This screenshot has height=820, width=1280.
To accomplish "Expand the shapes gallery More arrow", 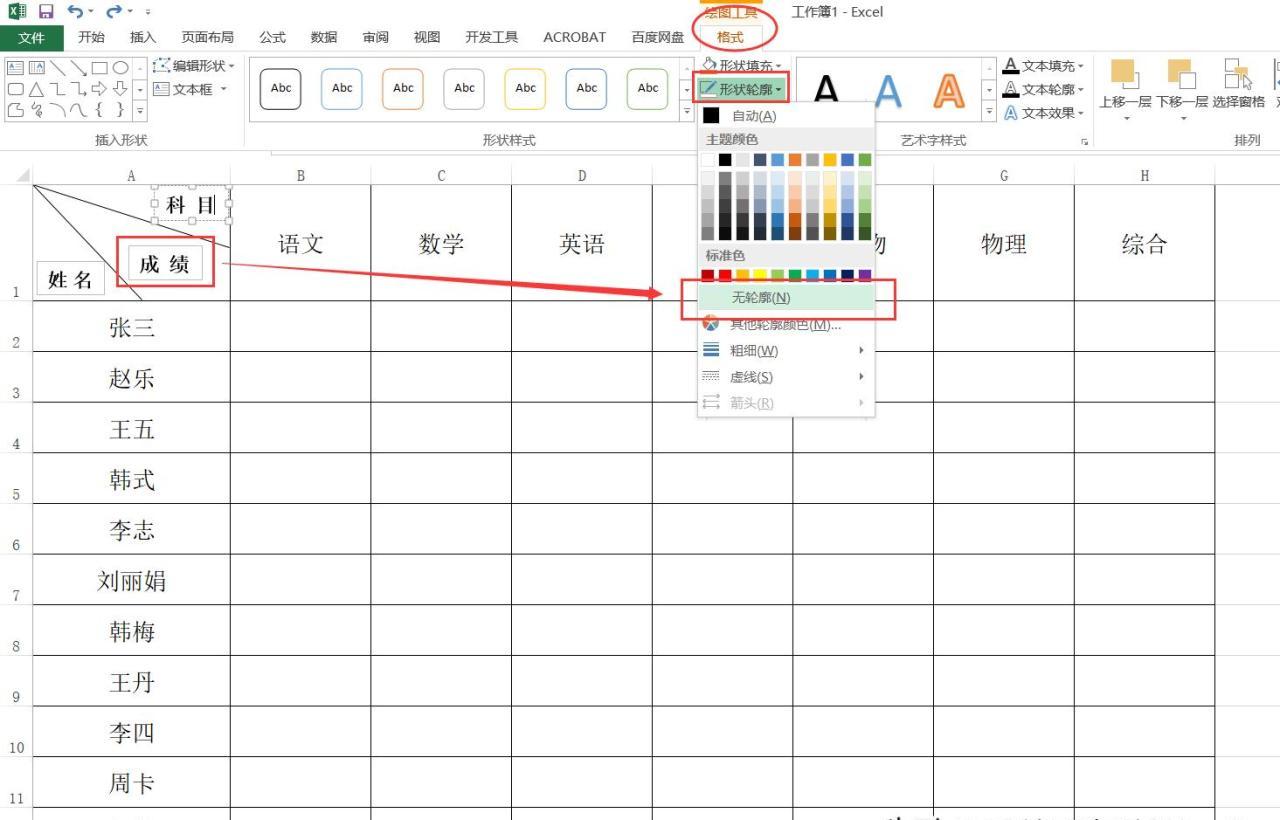I will click(x=139, y=111).
